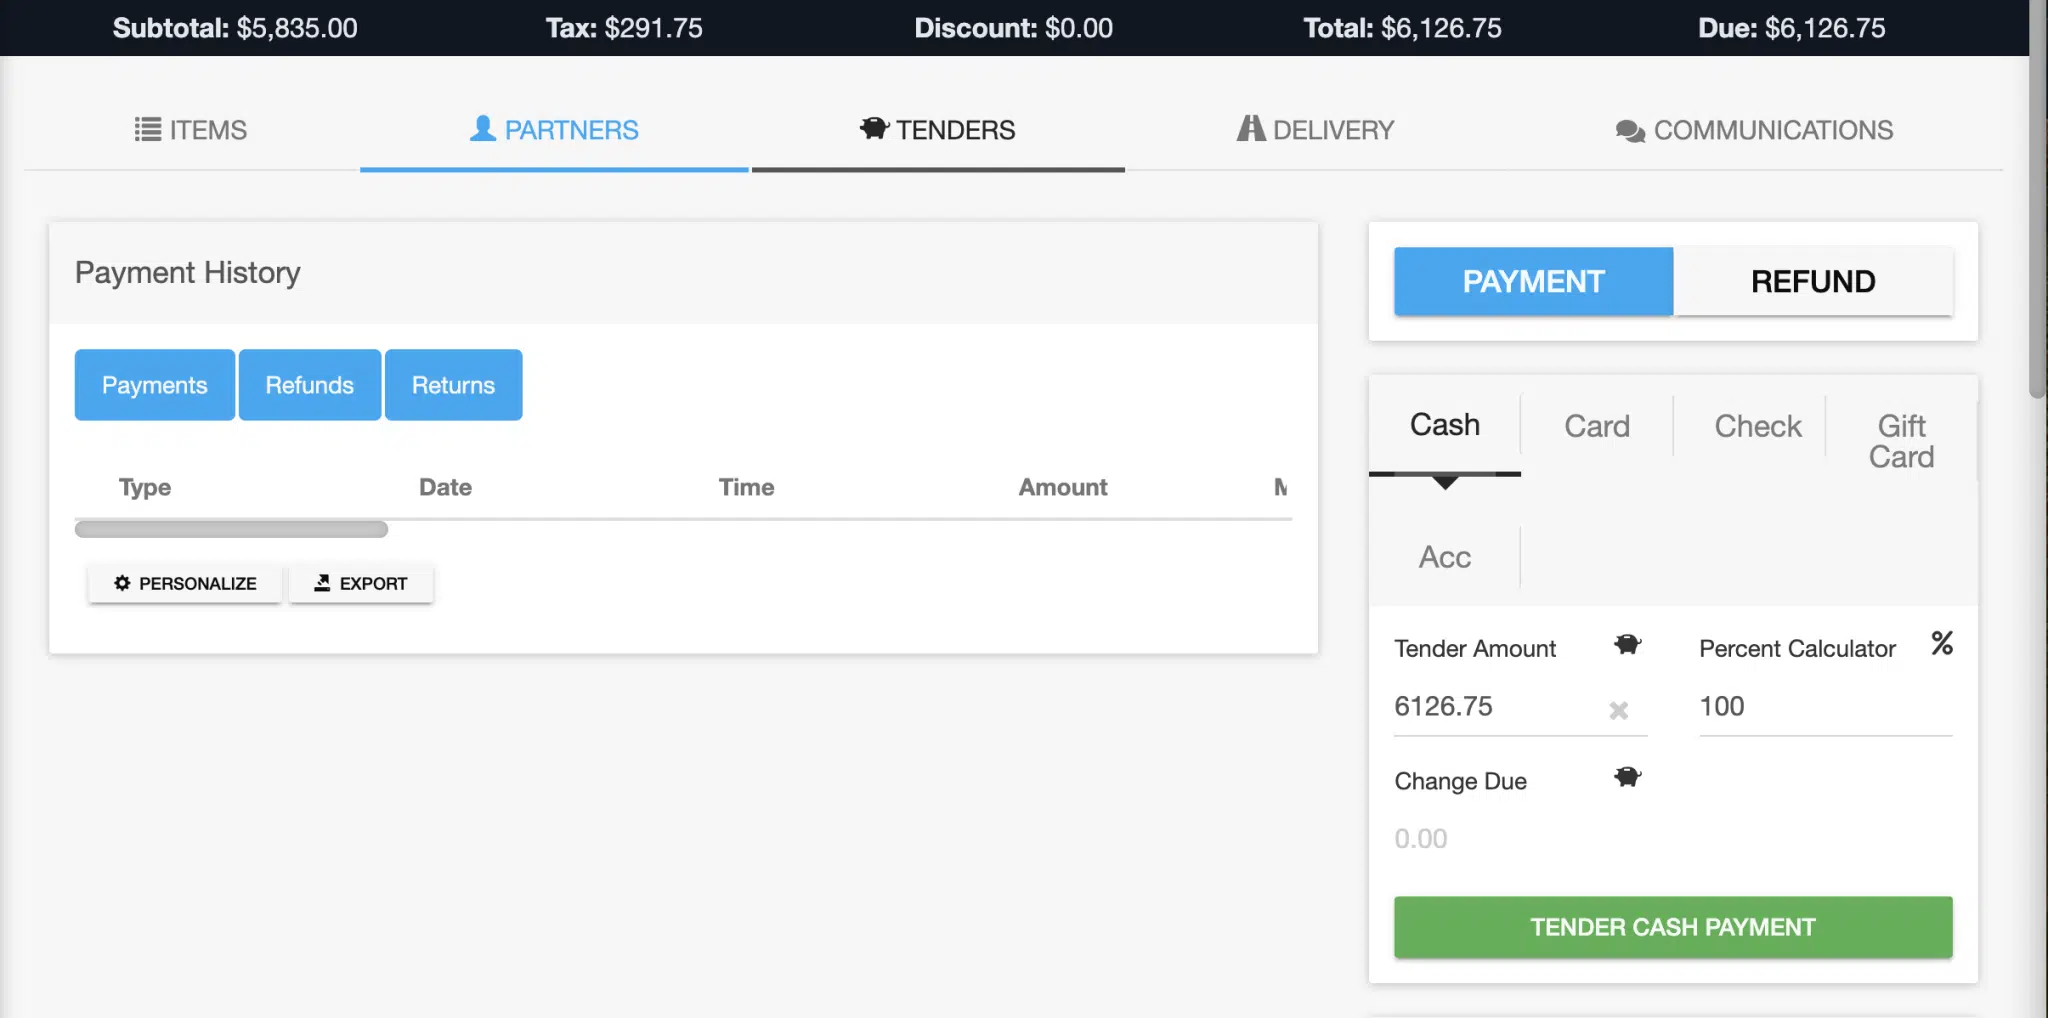Viewport: 2048px width, 1018px height.
Task: Click the ITEMS list icon
Action: click(146, 129)
